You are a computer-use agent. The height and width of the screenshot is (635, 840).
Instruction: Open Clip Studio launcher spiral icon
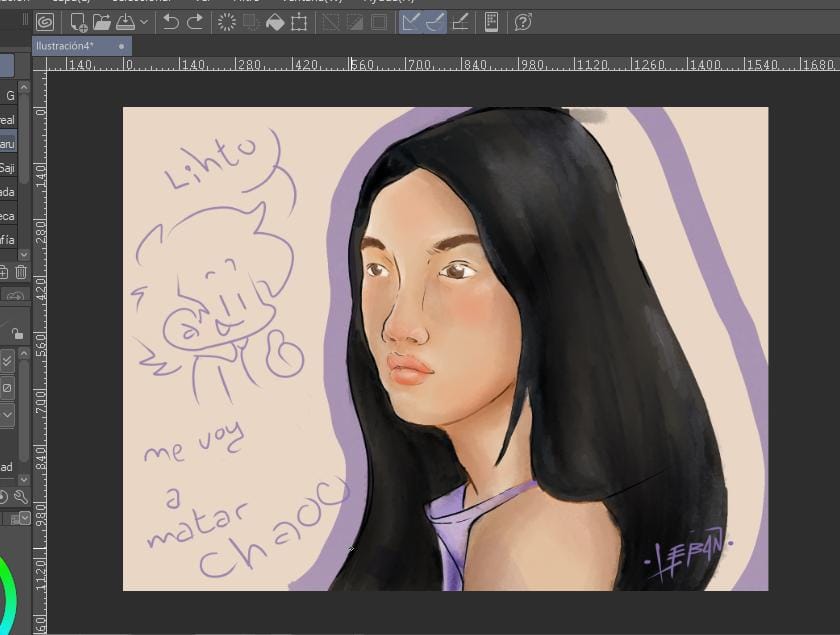click(x=45, y=23)
